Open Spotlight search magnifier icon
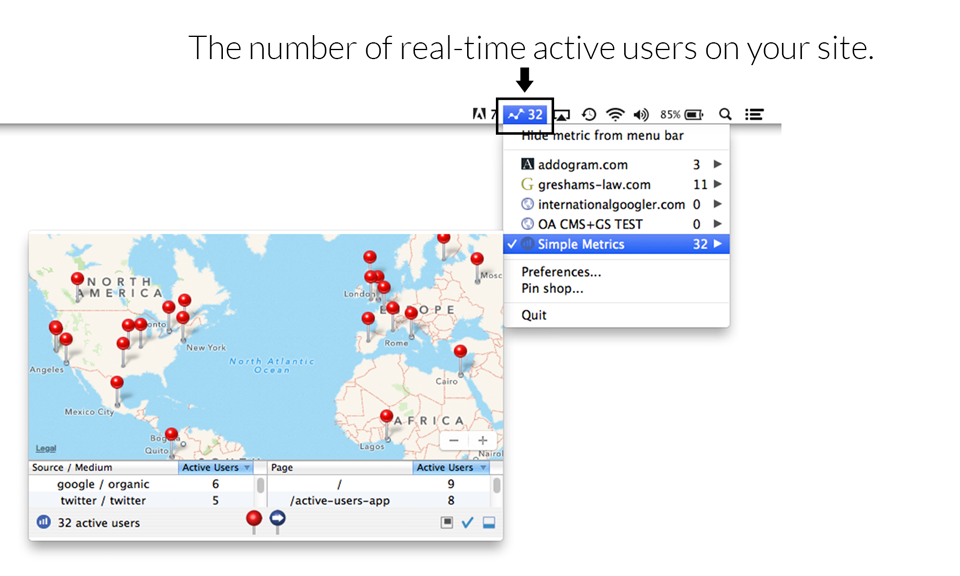This screenshot has width=960, height=576. [x=725, y=114]
